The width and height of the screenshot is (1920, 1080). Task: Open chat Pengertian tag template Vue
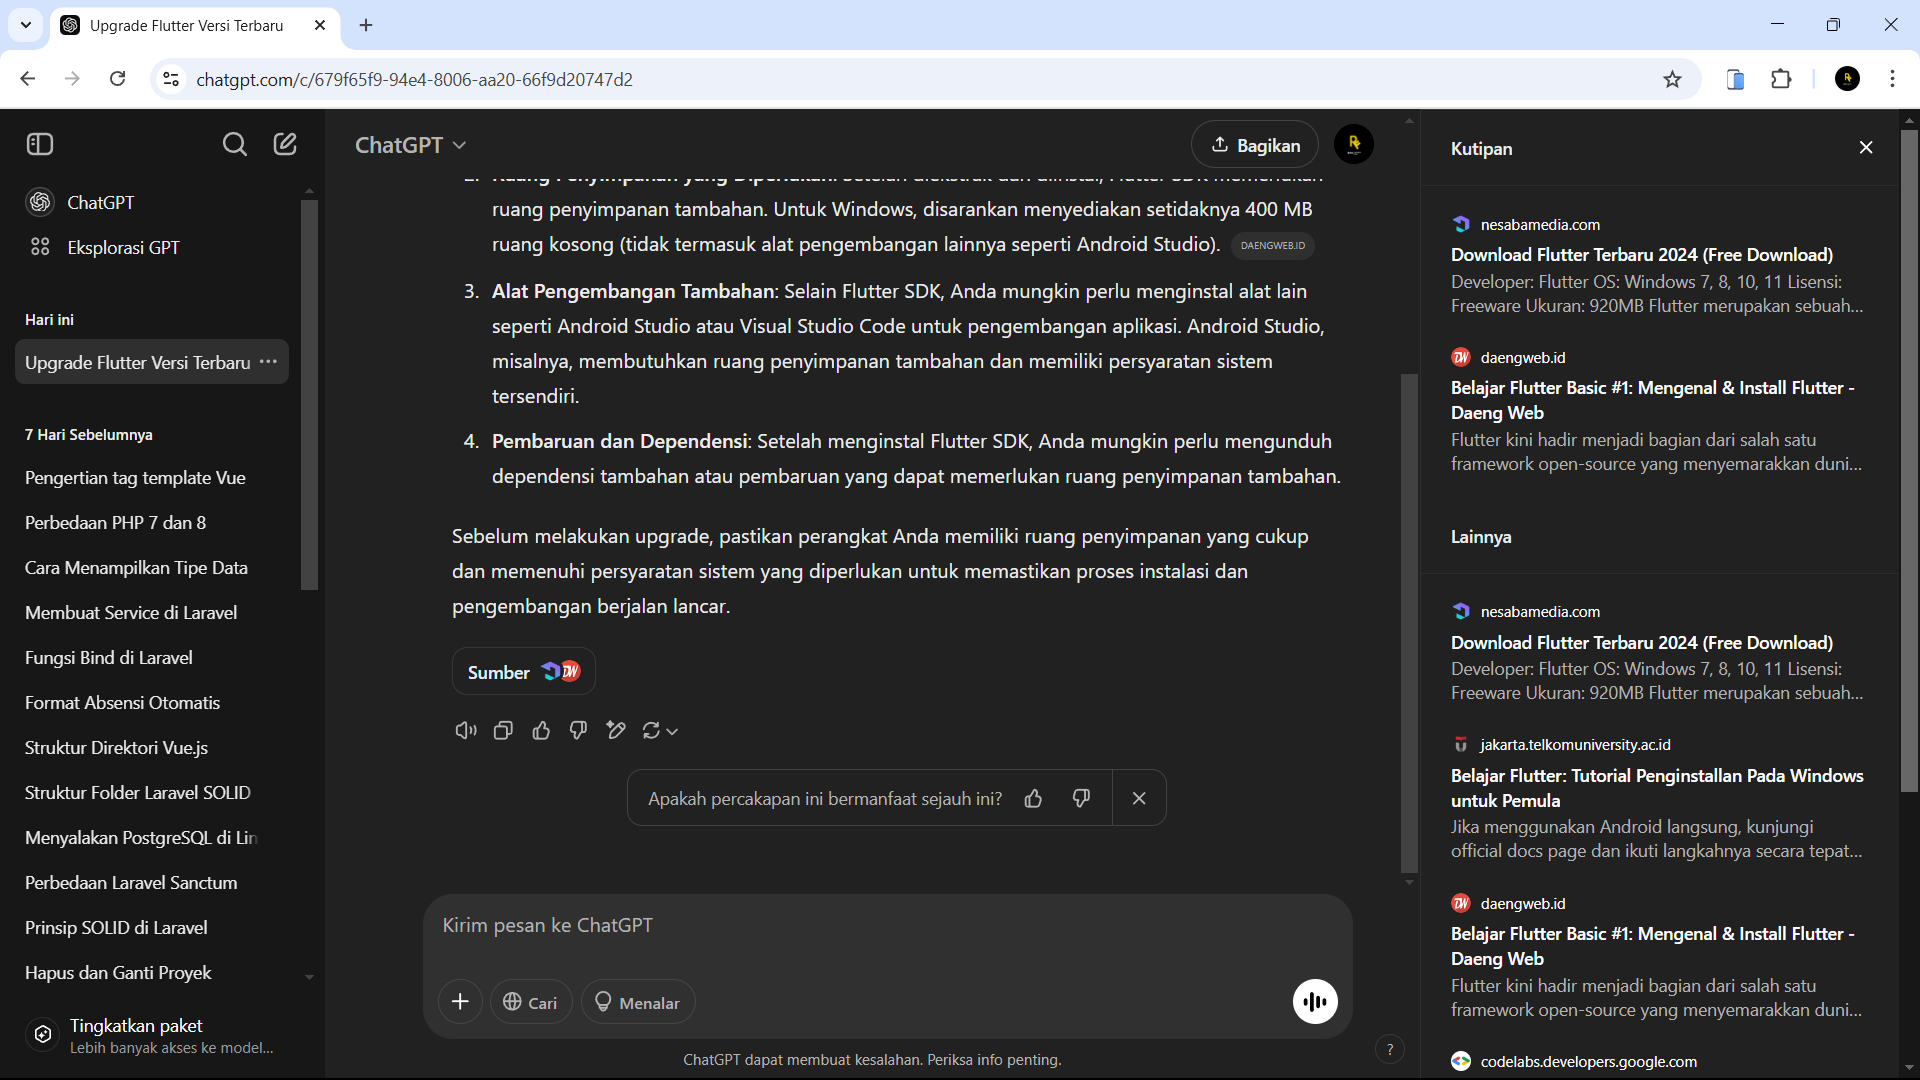(x=152, y=478)
